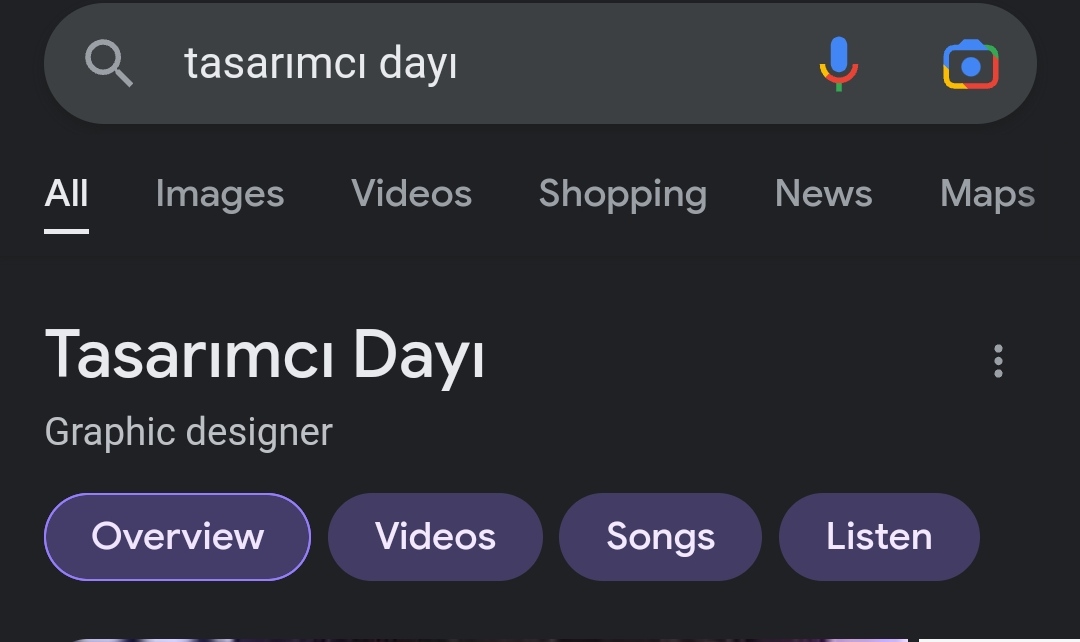Click the magnifying glass search icon
1080x642 pixels.
coord(109,63)
